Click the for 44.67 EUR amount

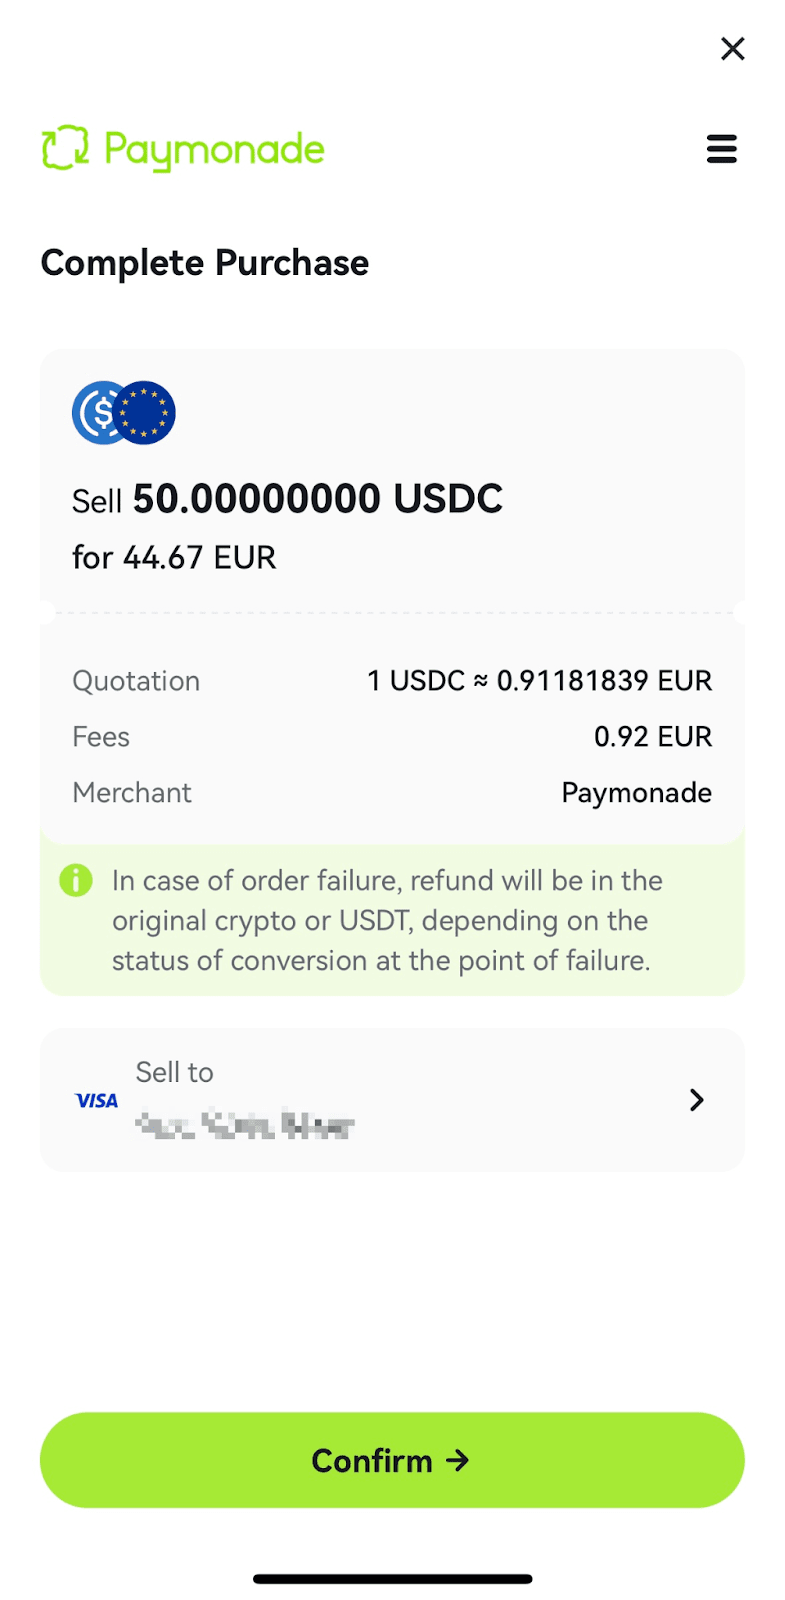[174, 557]
